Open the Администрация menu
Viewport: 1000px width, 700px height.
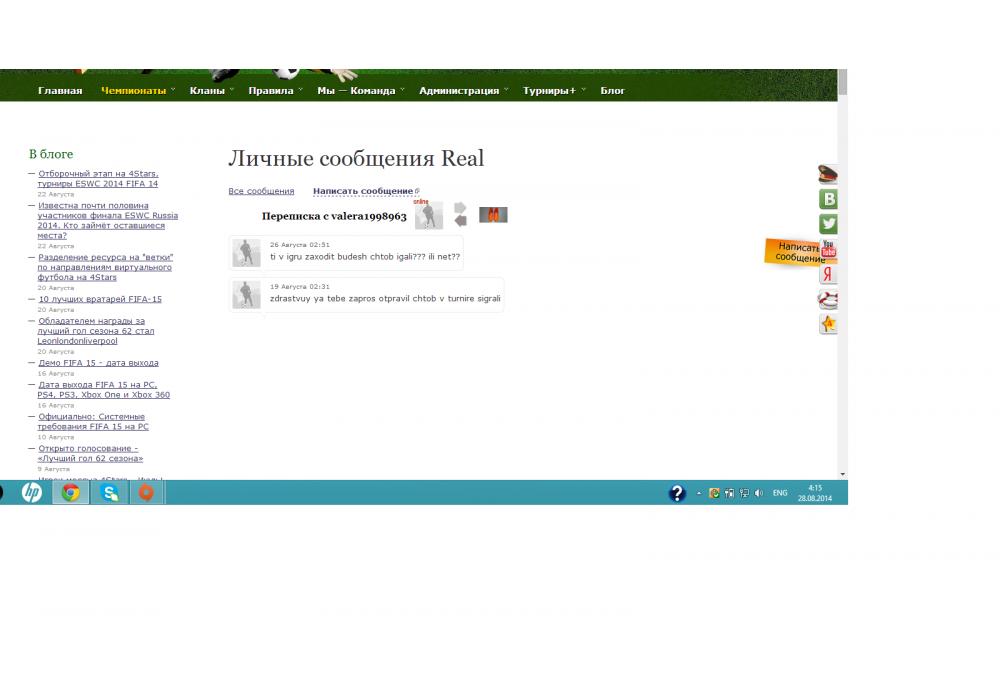[459, 91]
